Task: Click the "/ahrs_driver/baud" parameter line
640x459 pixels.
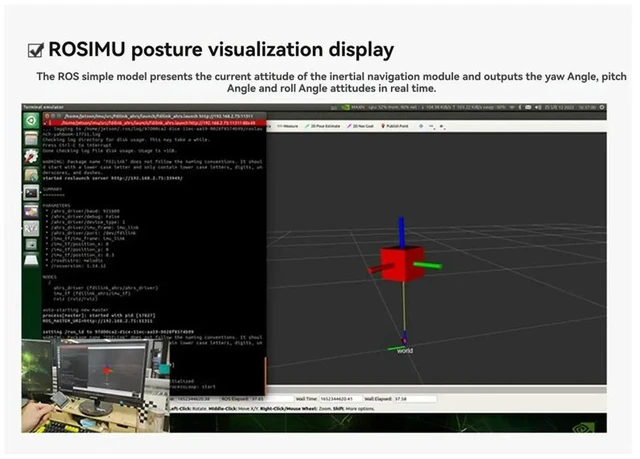Action: [85, 211]
